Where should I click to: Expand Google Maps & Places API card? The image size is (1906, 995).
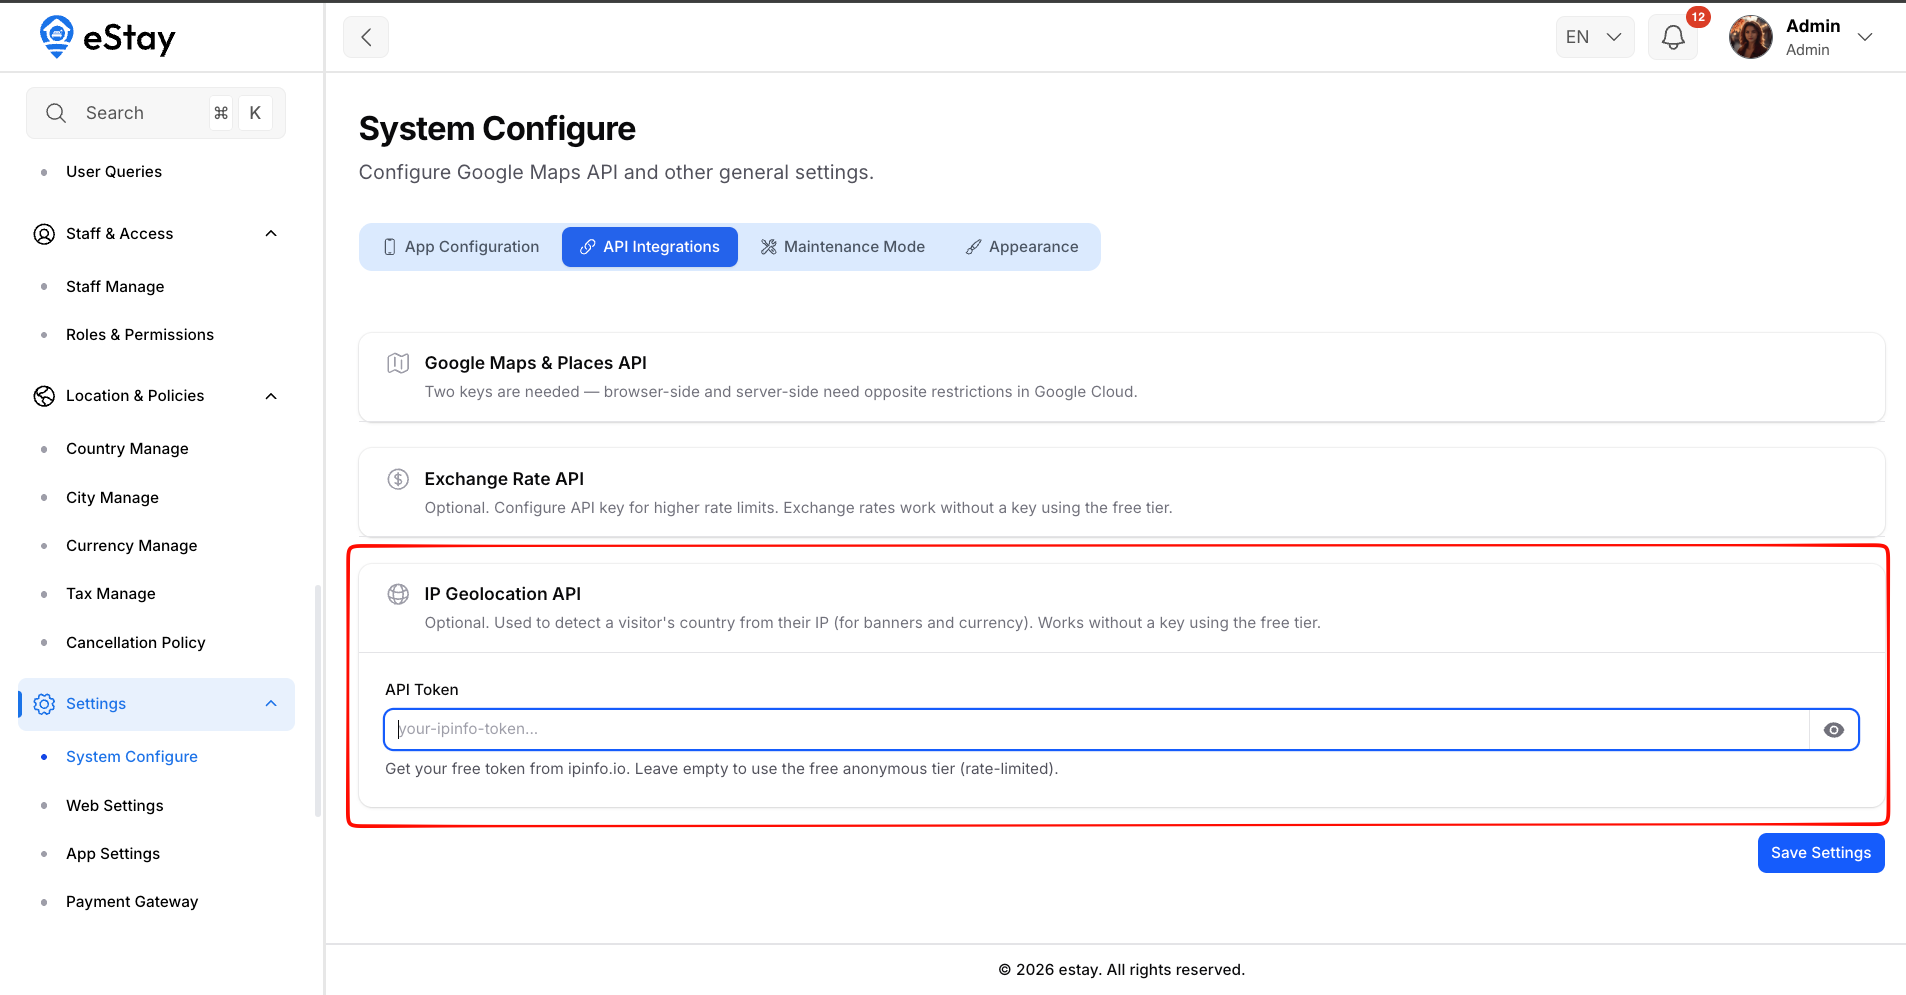point(1122,377)
